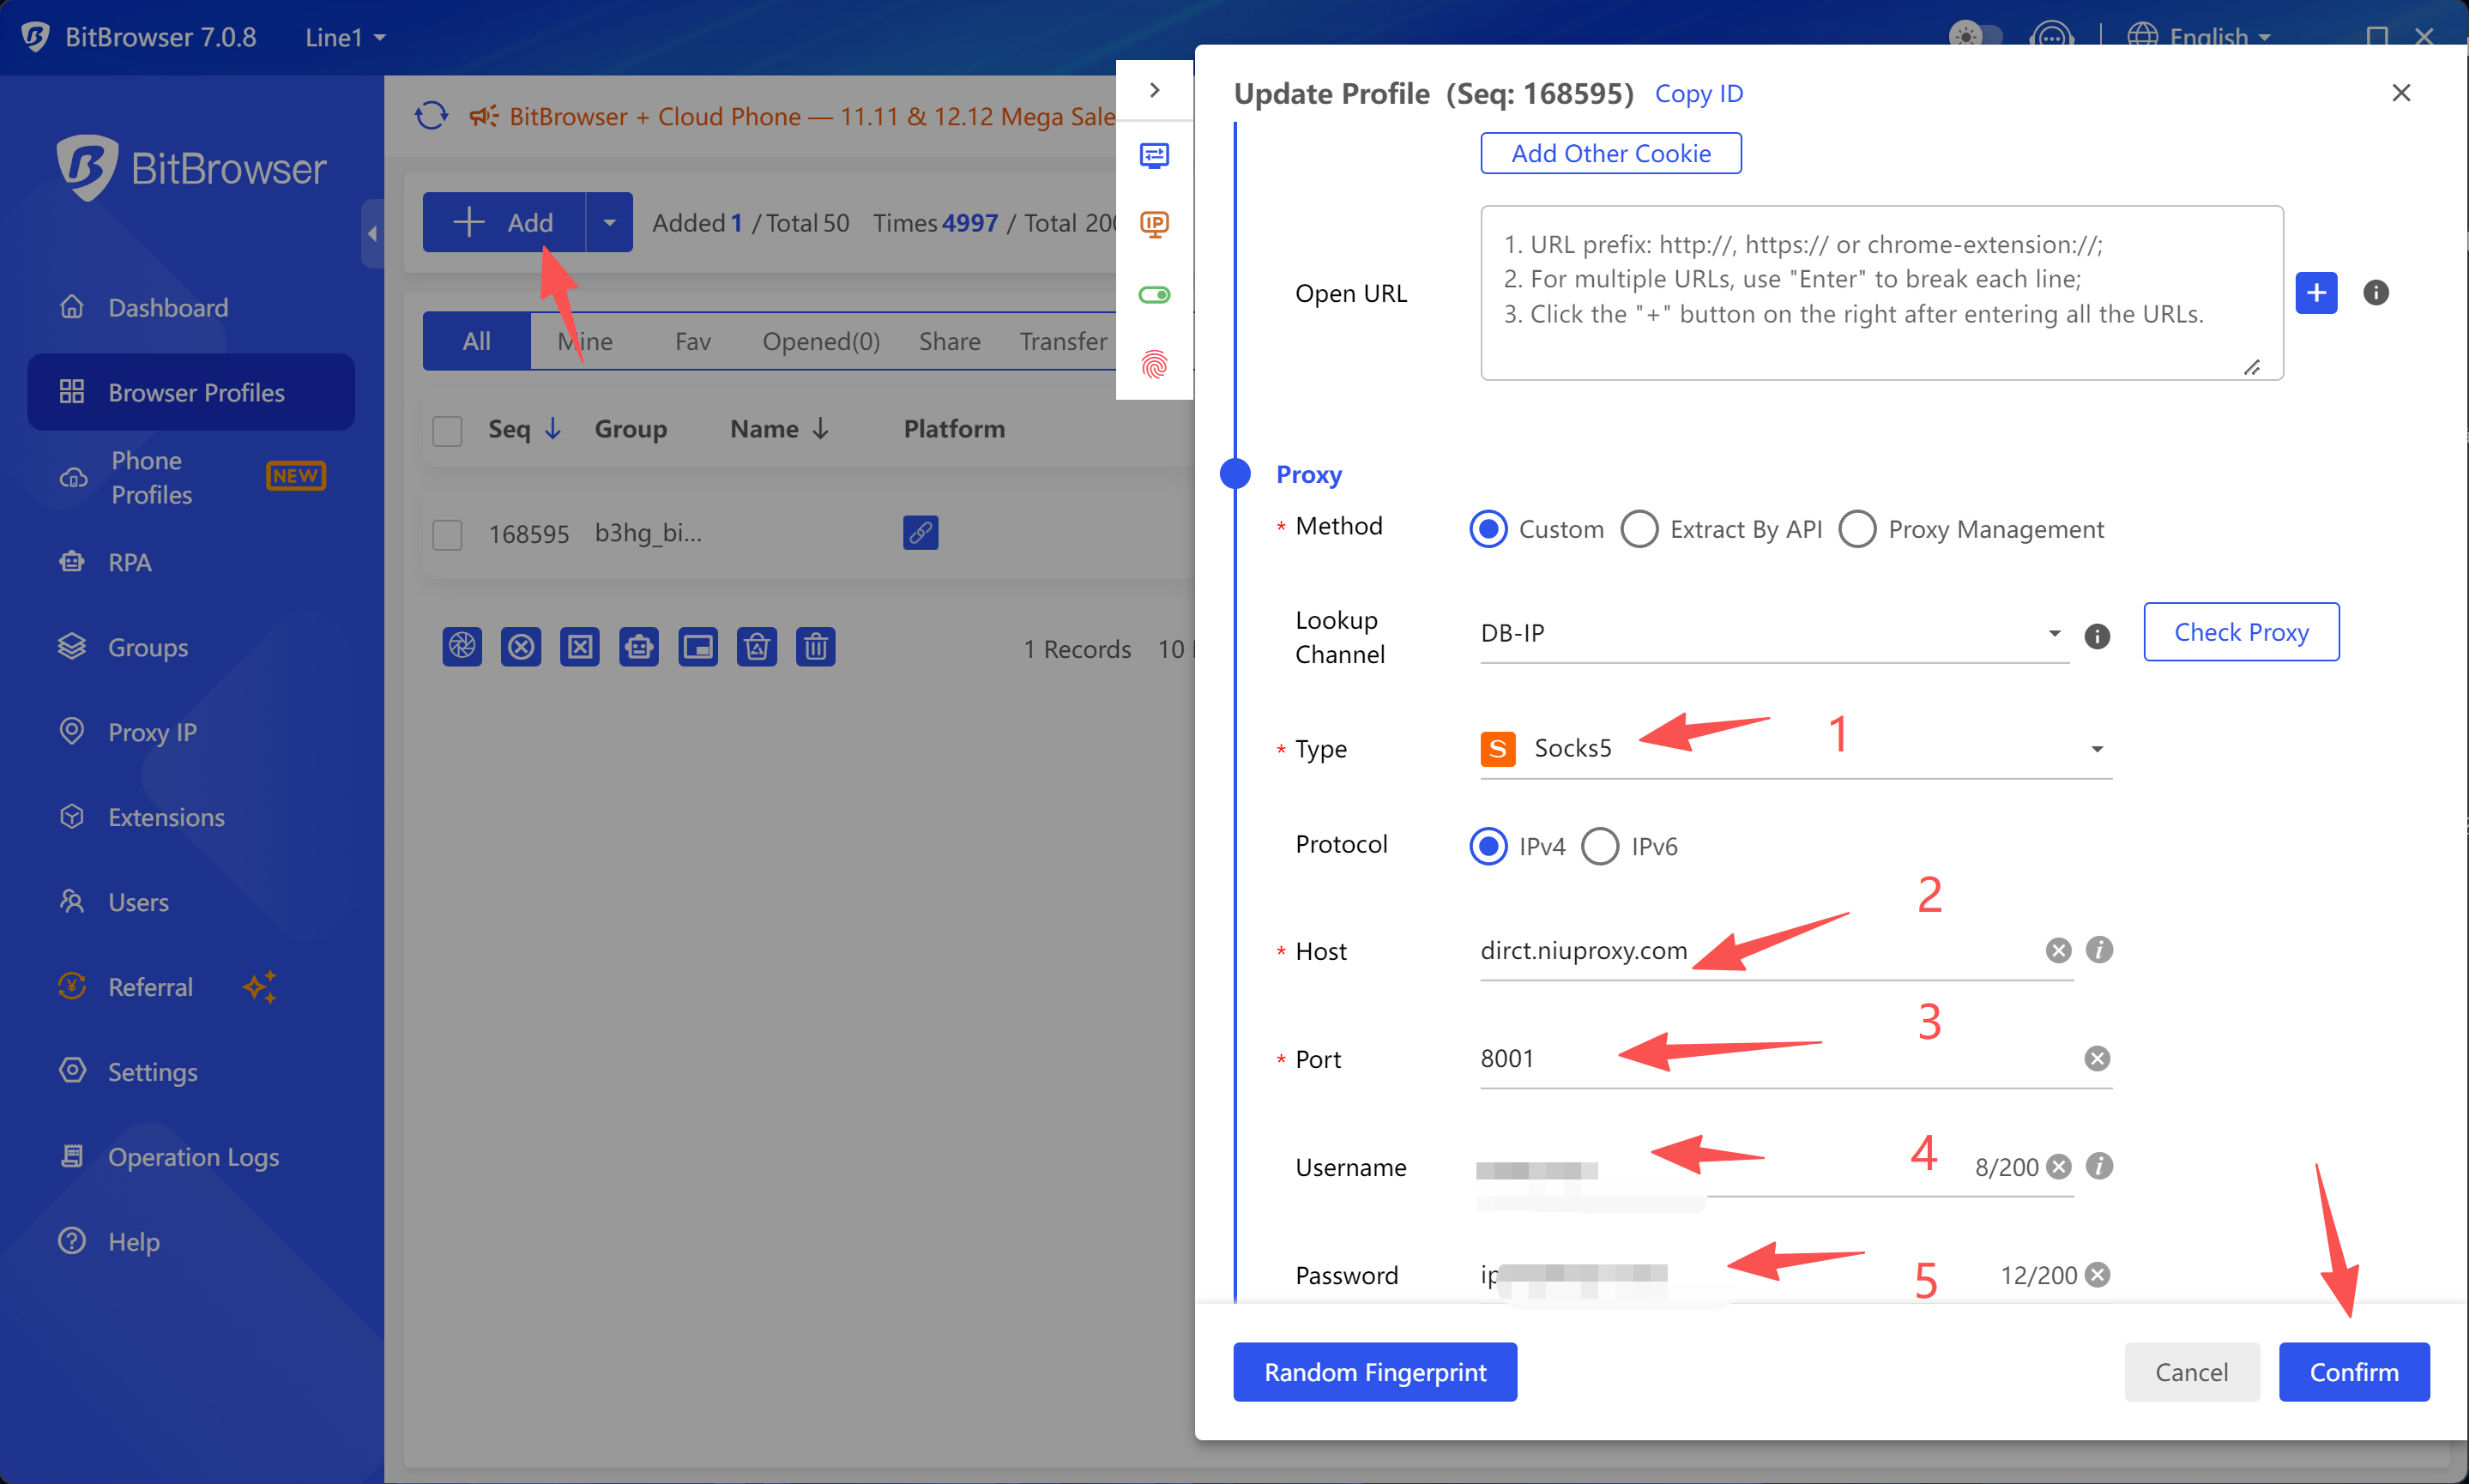The image size is (2469, 1484).
Task: Click the info icon beside the Host field
Action: [x=2099, y=949]
